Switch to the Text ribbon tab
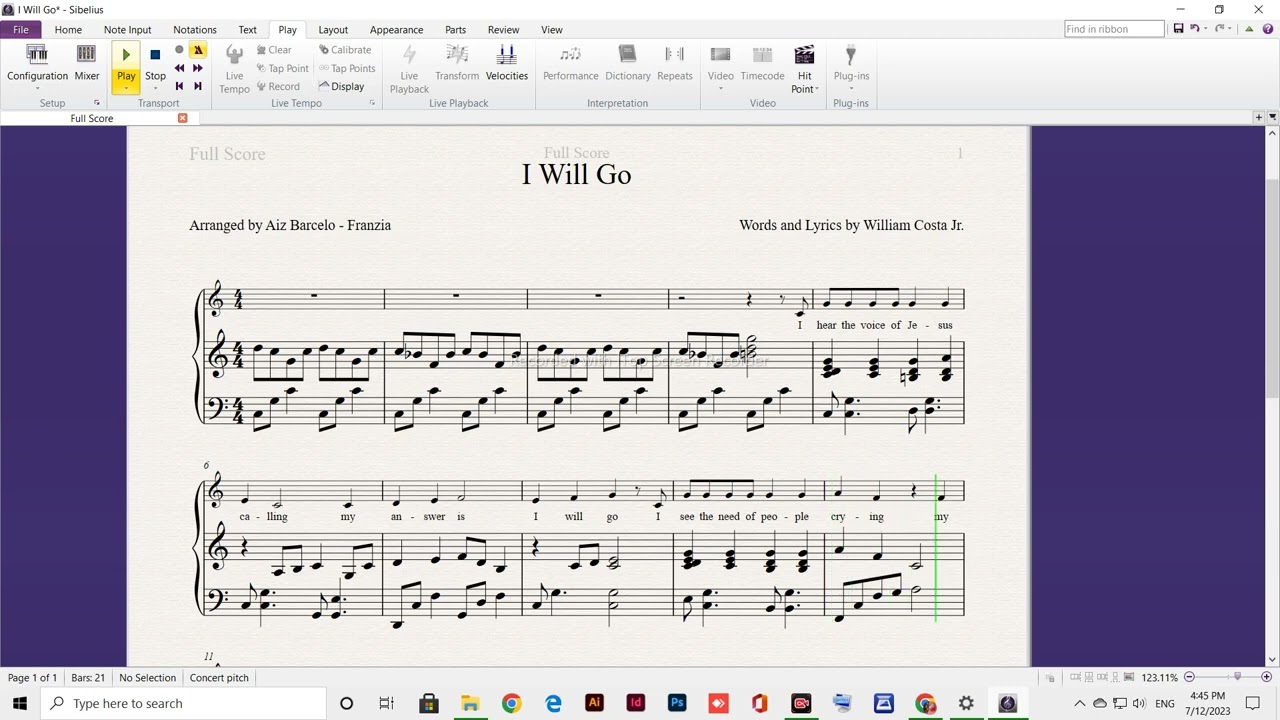This screenshot has width=1280, height=720. coord(247,29)
